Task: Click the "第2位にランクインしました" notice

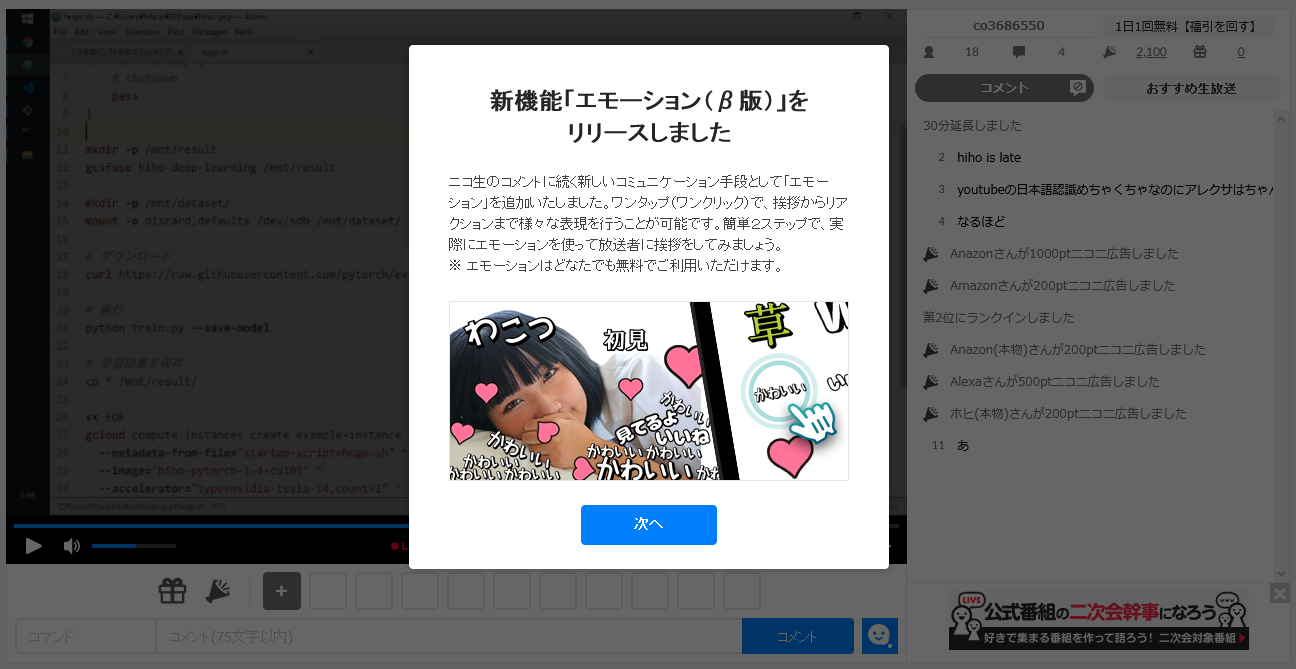Action: [x=999, y=318]
